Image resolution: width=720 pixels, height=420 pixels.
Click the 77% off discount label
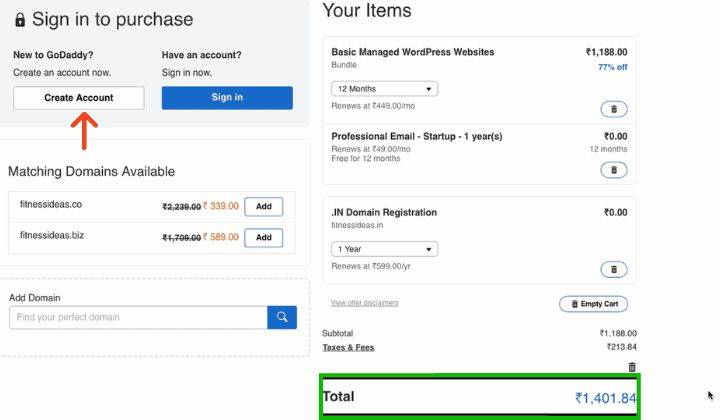(x=612, y=67)
